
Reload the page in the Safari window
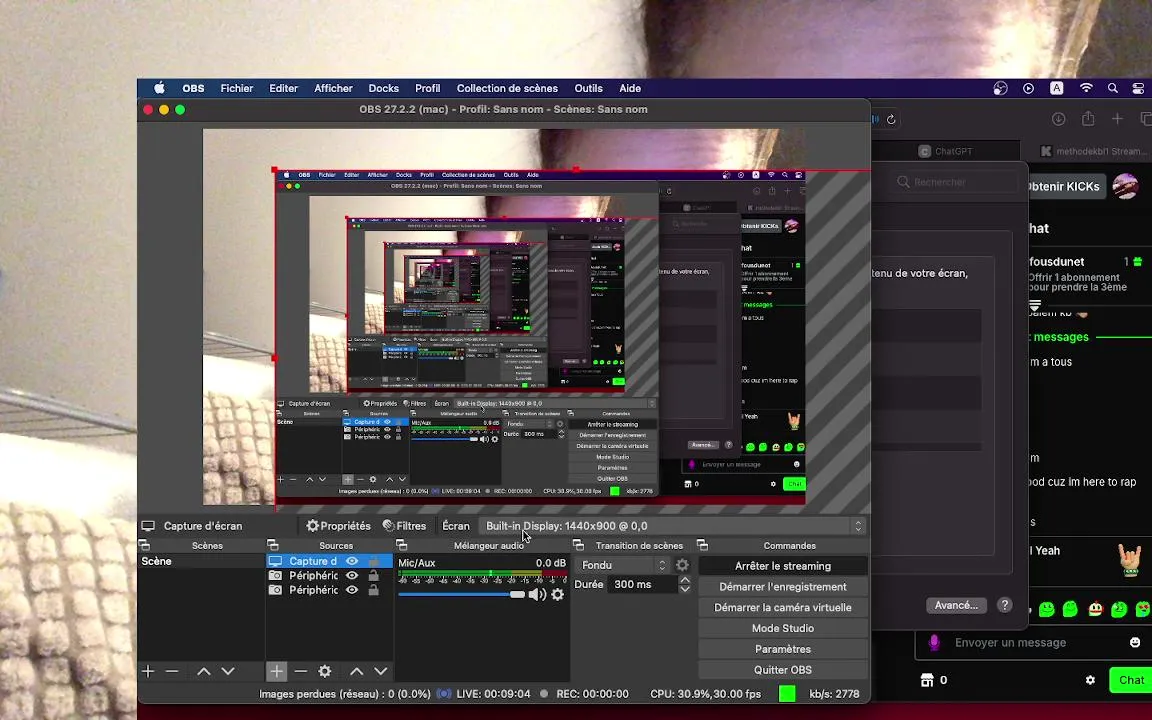point(891,119)
